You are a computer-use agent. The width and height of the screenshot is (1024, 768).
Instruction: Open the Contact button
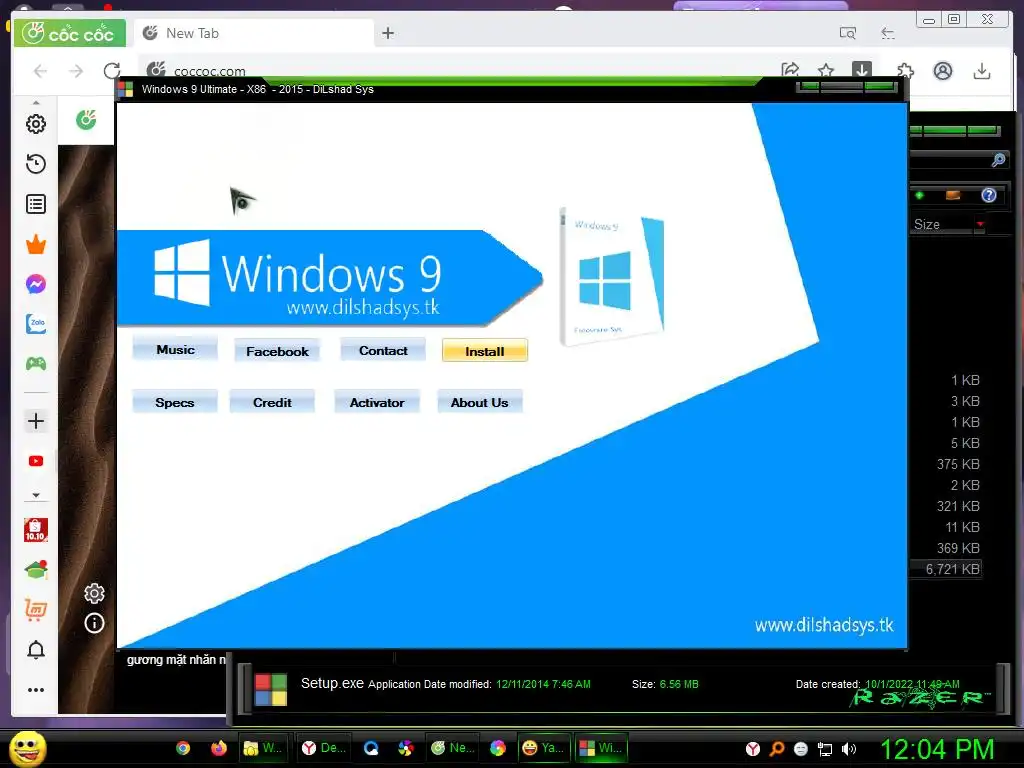pos(383,350)
